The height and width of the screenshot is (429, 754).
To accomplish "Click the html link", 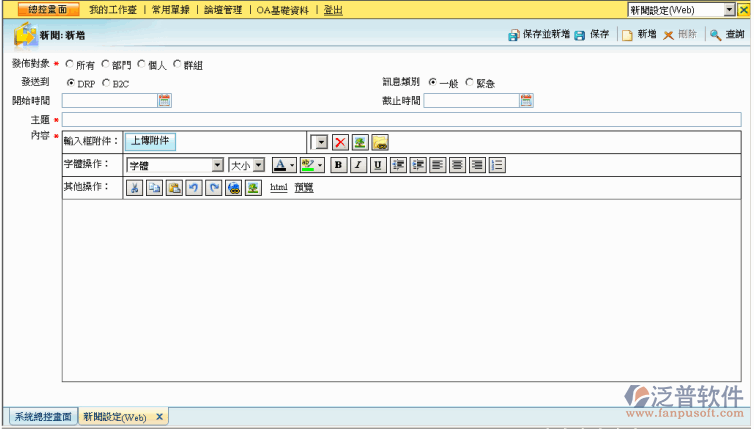I will point(279,187).
